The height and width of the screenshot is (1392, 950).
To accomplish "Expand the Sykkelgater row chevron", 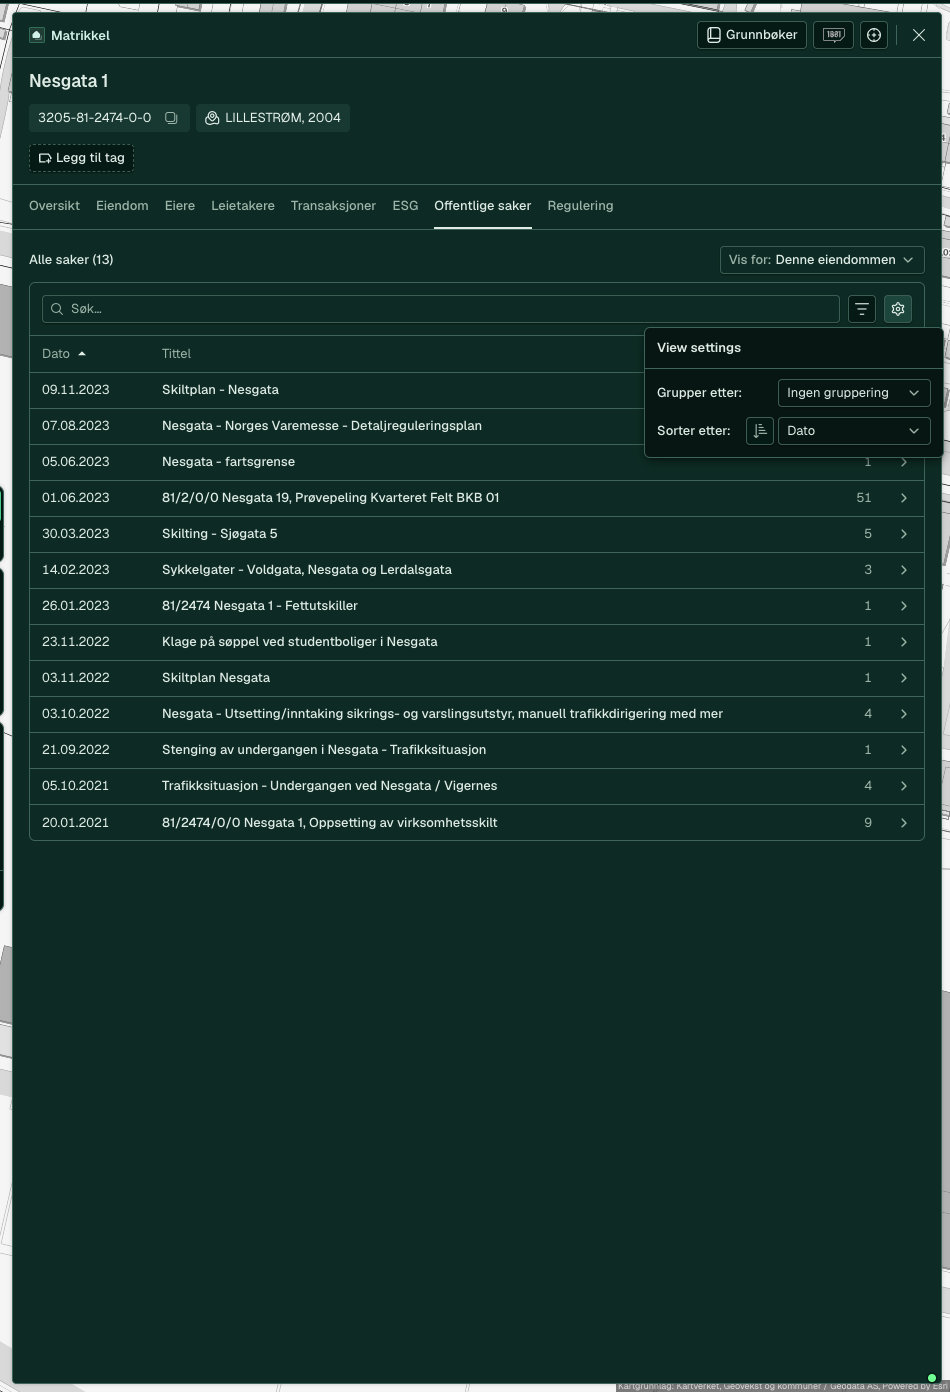I will pyautogui.click(x=904, y=570).
